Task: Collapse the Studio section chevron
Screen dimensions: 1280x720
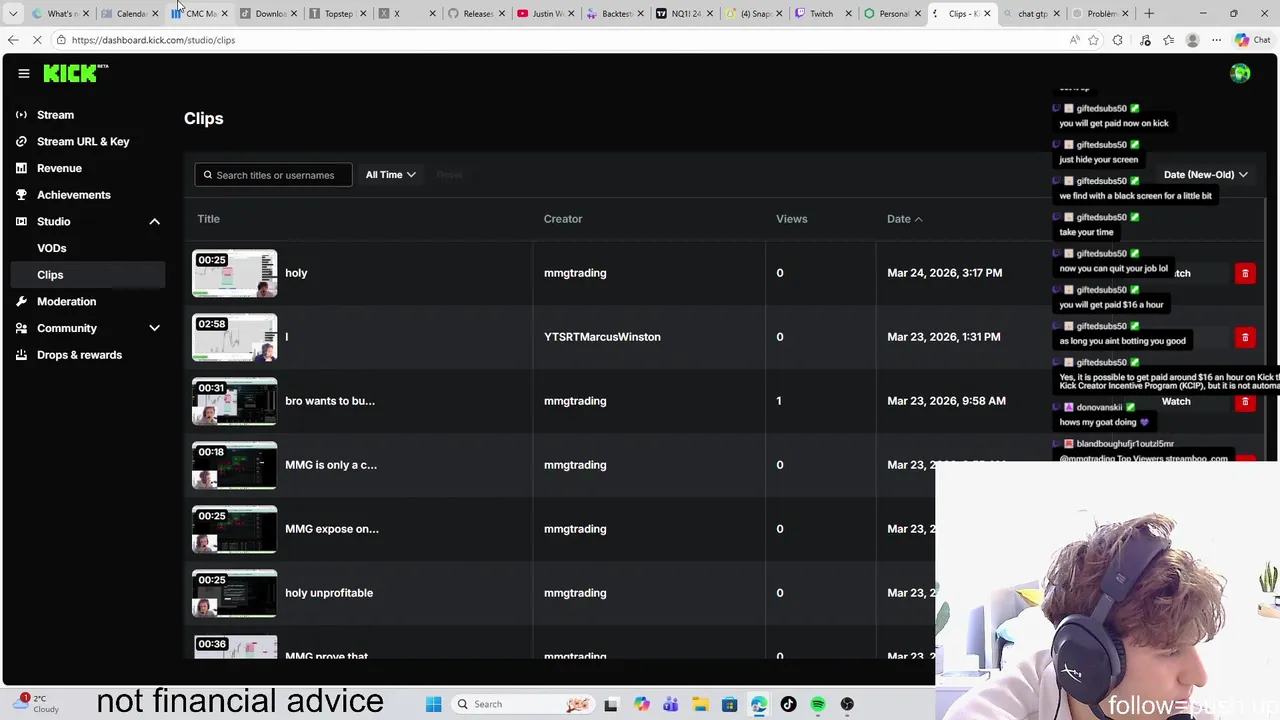Action: pos(154,221)
